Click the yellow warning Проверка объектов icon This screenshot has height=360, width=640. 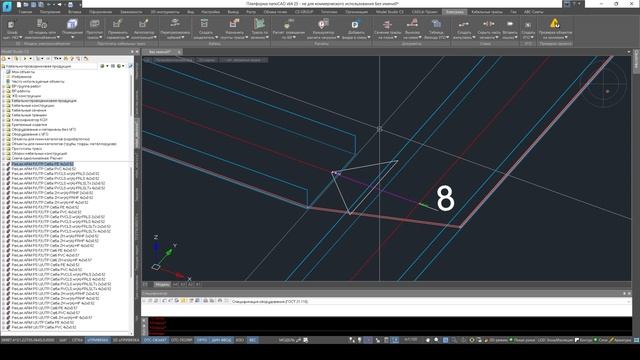(x=555, y=24)
